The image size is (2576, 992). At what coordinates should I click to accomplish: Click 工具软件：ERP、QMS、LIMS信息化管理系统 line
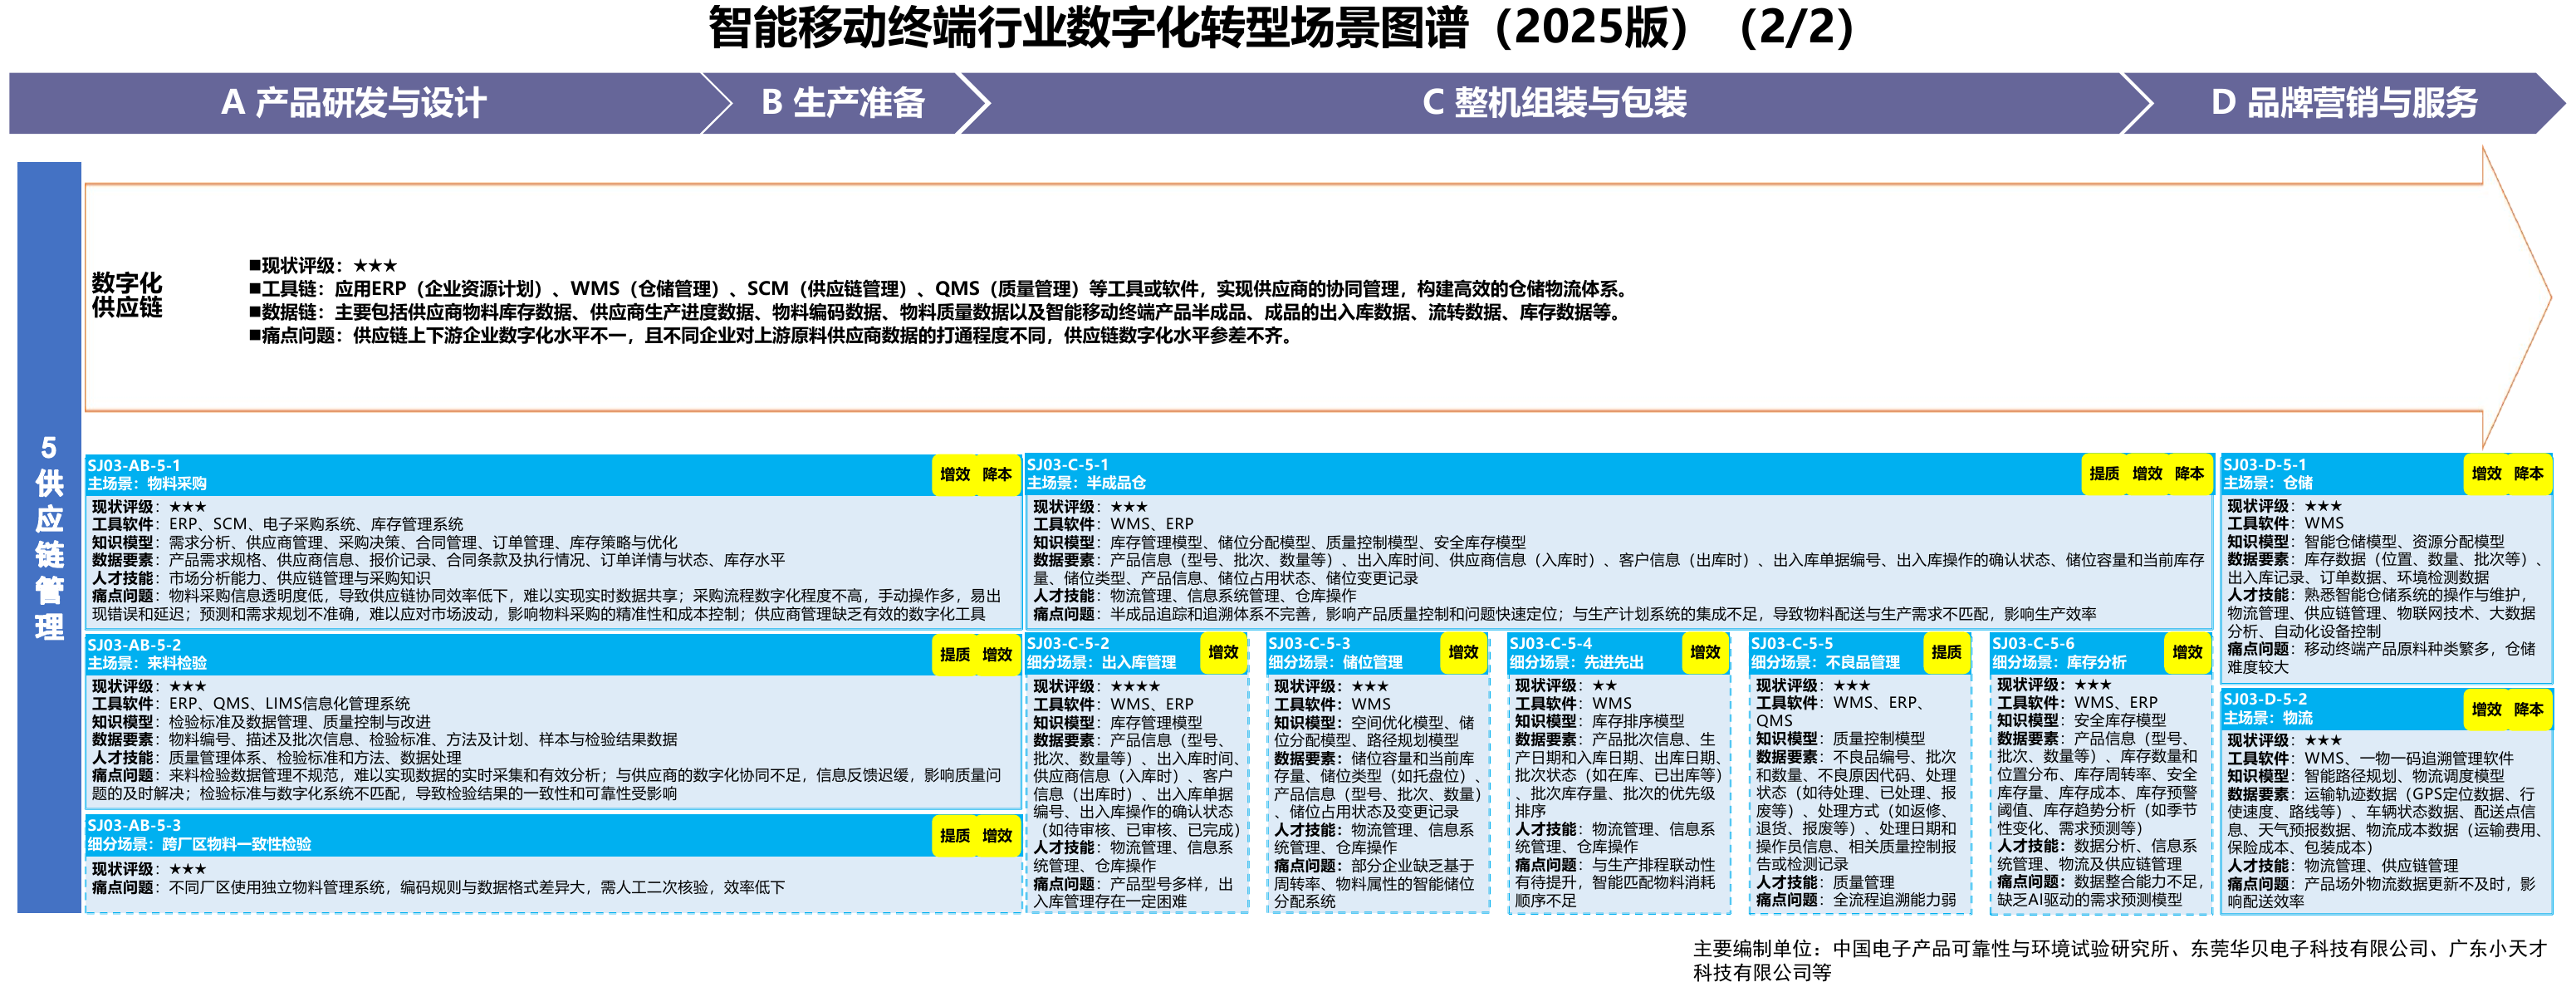[251, 704]
